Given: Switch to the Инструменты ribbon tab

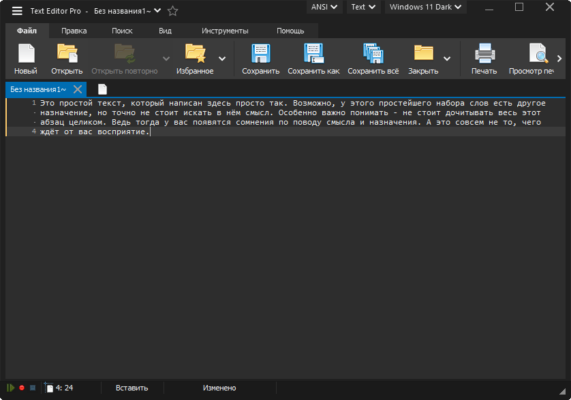Looking at the screenshot, I should click(x=225, y=31).
